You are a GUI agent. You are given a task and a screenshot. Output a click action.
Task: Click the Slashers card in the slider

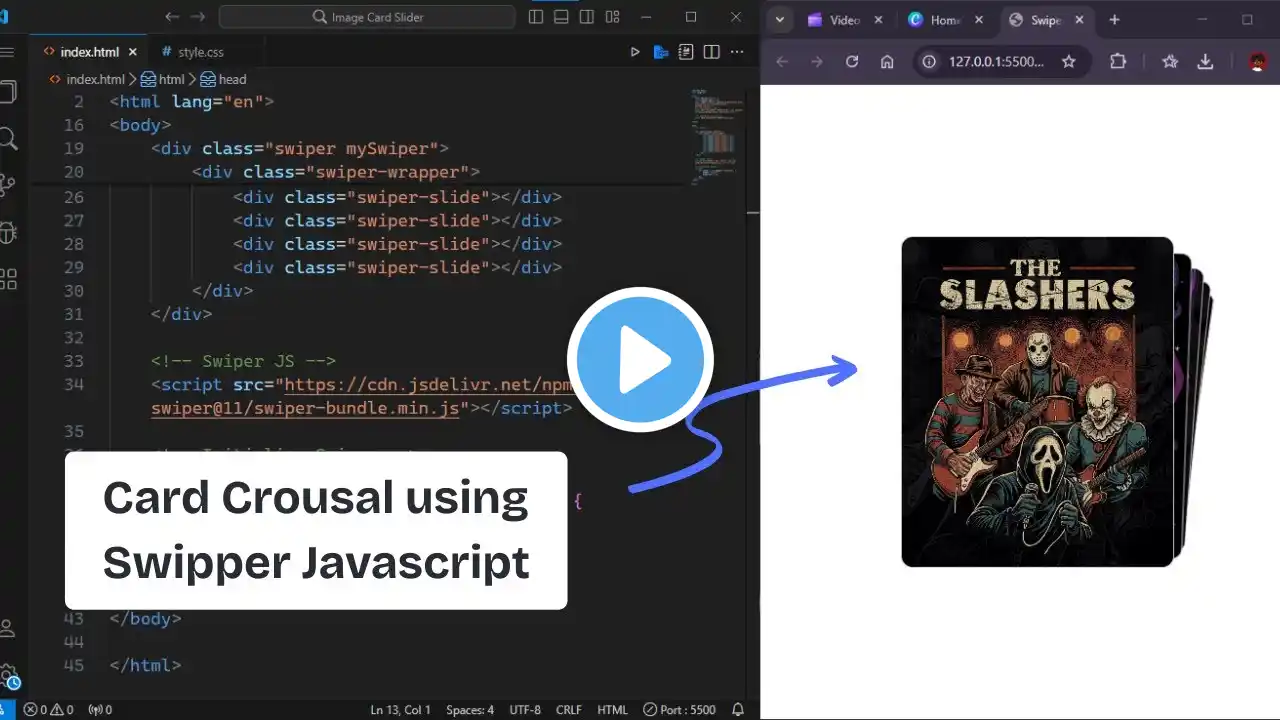click(1037, 402)
